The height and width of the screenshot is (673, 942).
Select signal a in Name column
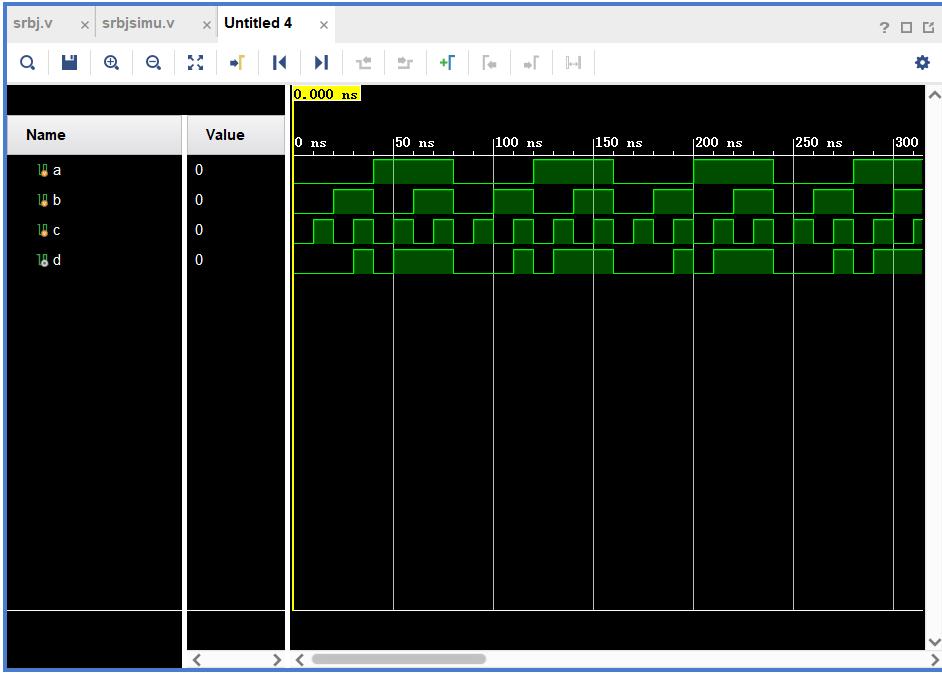(57, 170)
